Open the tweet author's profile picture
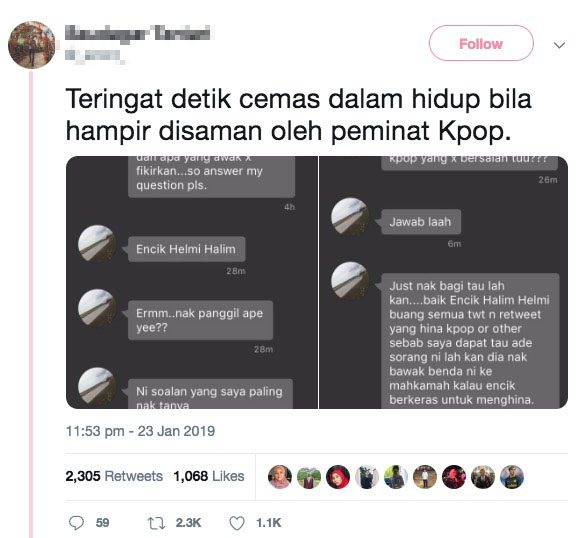Screen dimensions: 585x538 point(32,45)
